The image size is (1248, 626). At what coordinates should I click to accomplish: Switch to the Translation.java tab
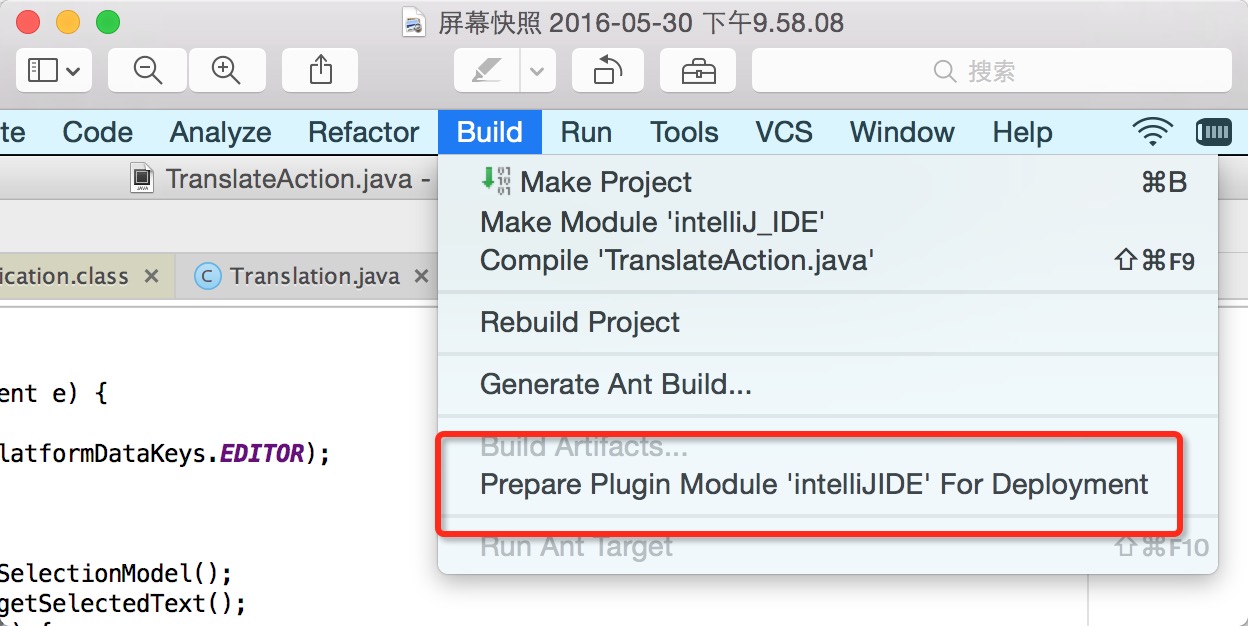pyautogui.click(x=314, y=276)
